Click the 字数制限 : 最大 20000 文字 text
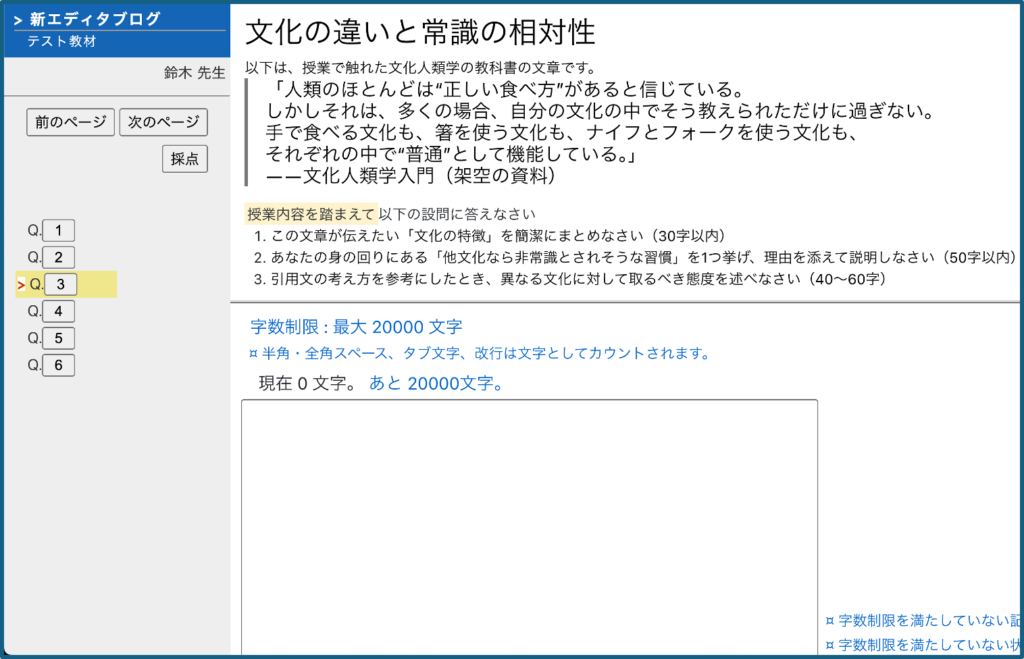This screenshot has height=659, width=1024. [357, 327]
